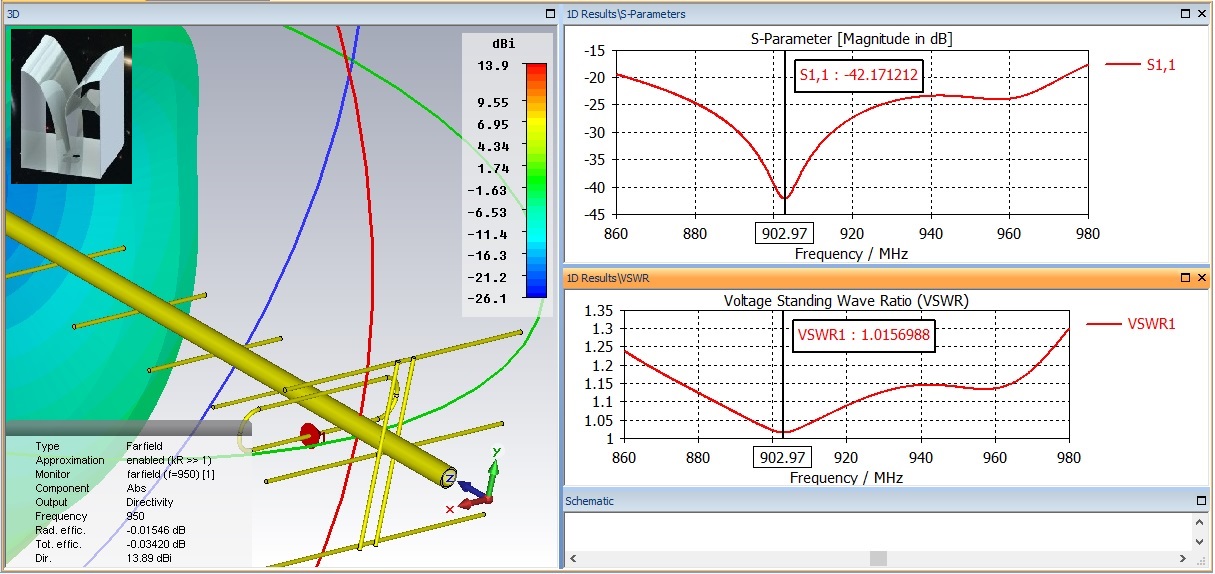The width and height of the screenshot is (1215, 574).
Task: Maximize the 3D view panel
Action: pos(550,14)
